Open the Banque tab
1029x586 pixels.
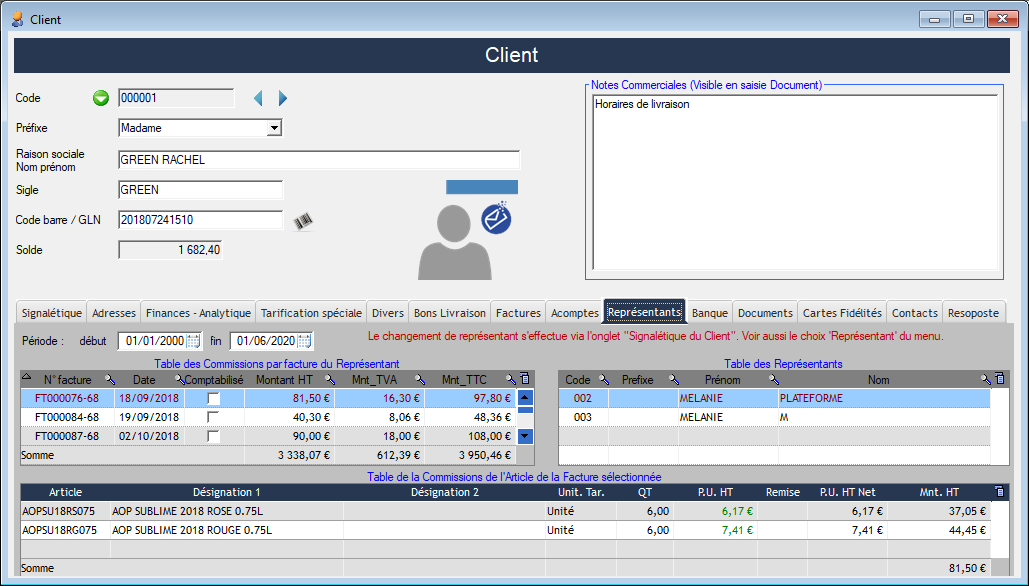[710, 313]
